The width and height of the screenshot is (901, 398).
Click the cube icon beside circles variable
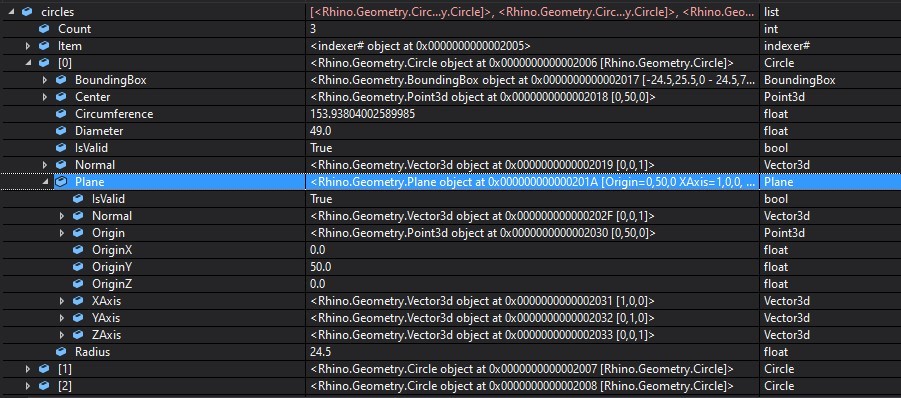(x=27, y=12)
